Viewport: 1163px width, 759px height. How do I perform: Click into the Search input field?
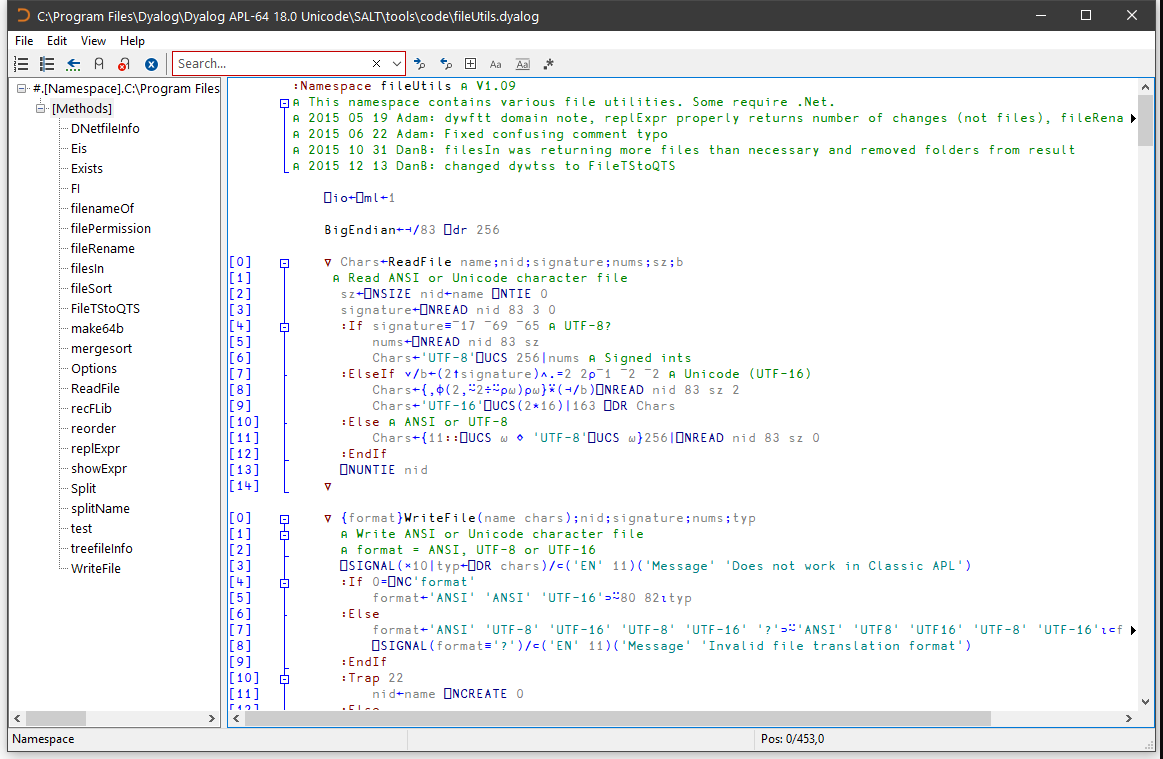pyautogui.click(x=270, y=64)
